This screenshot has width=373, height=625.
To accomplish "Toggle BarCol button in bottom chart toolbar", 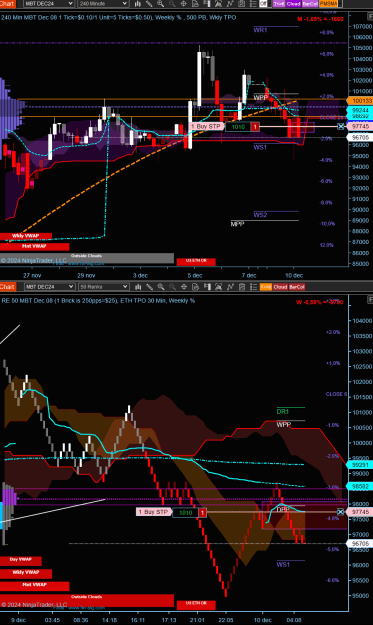I will point(297,287).
